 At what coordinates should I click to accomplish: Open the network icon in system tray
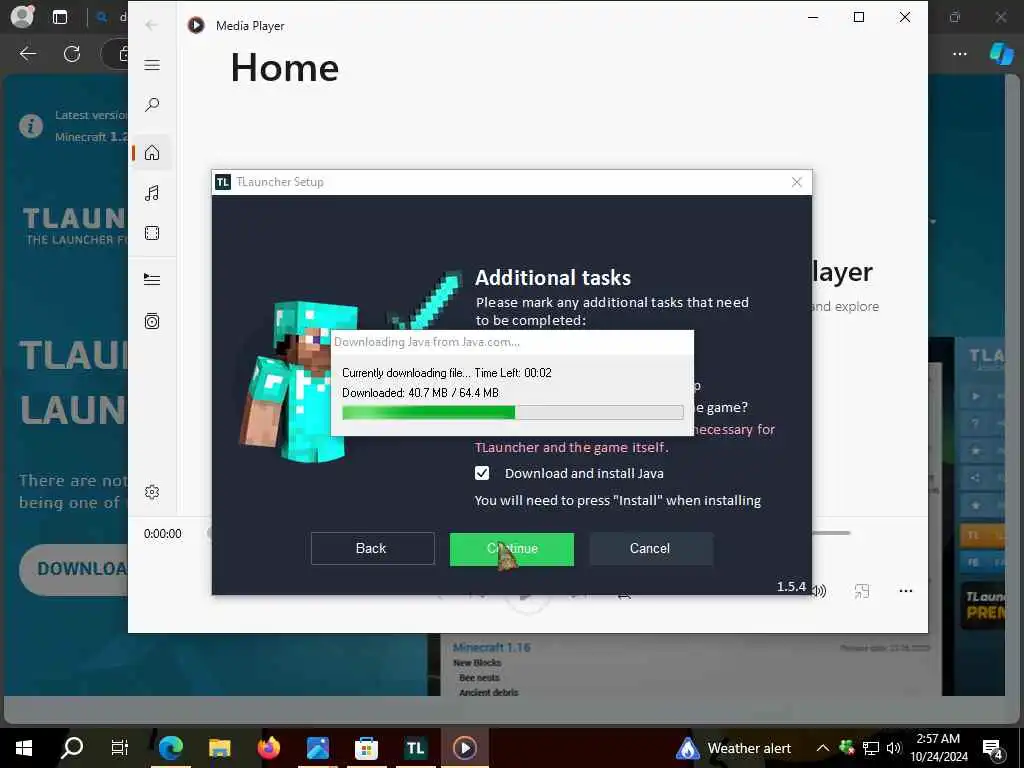[871, 748]
